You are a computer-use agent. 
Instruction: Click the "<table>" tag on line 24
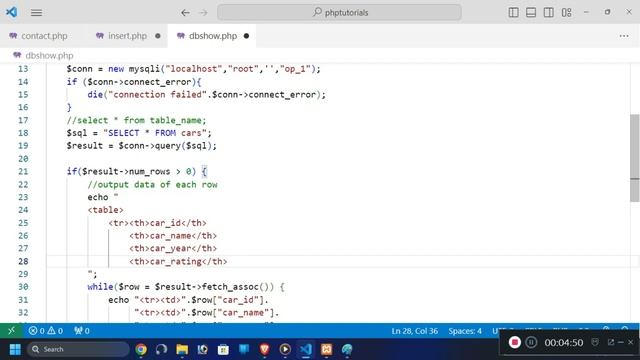[x=105, y=210]
